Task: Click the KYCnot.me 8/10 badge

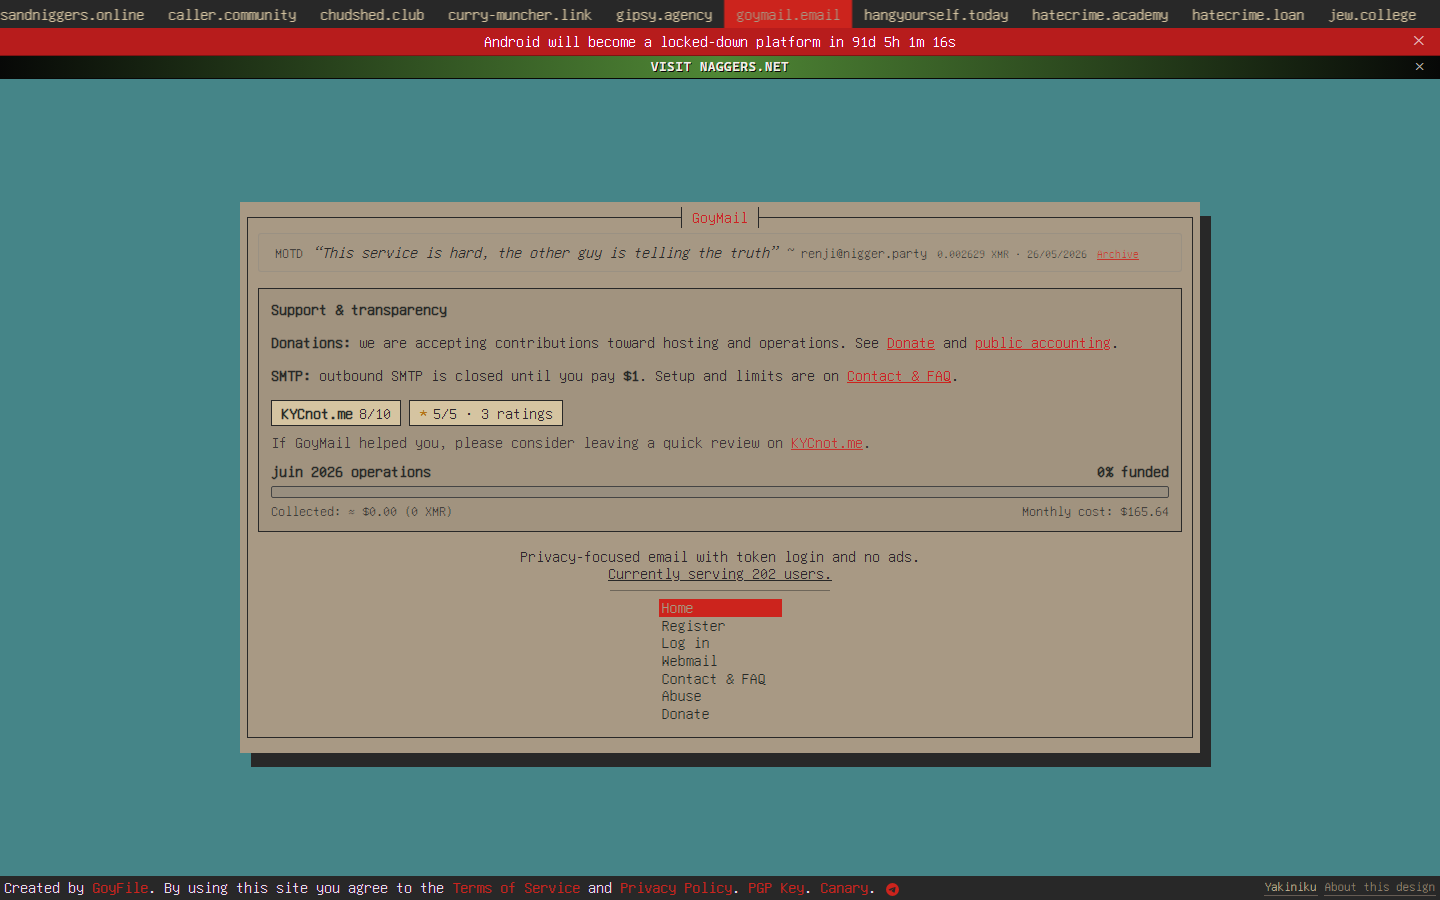Action: (x=336, y=413)
